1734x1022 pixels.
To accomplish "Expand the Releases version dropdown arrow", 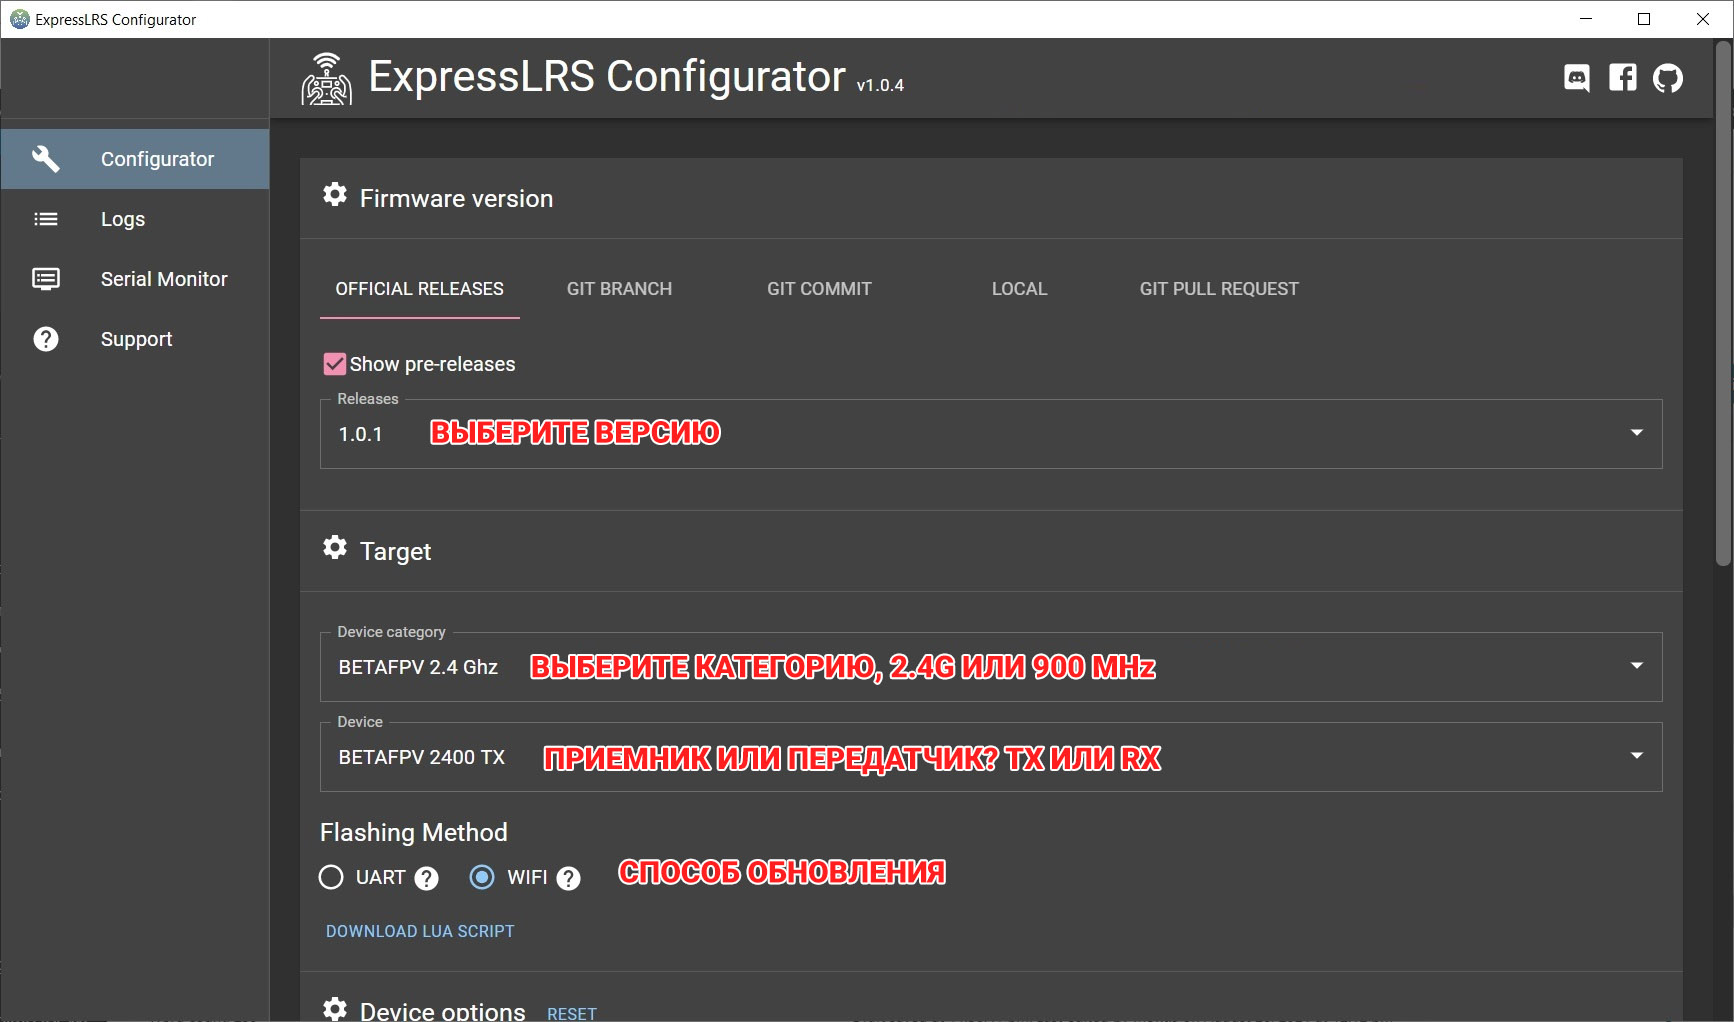I will [1637, 433].
